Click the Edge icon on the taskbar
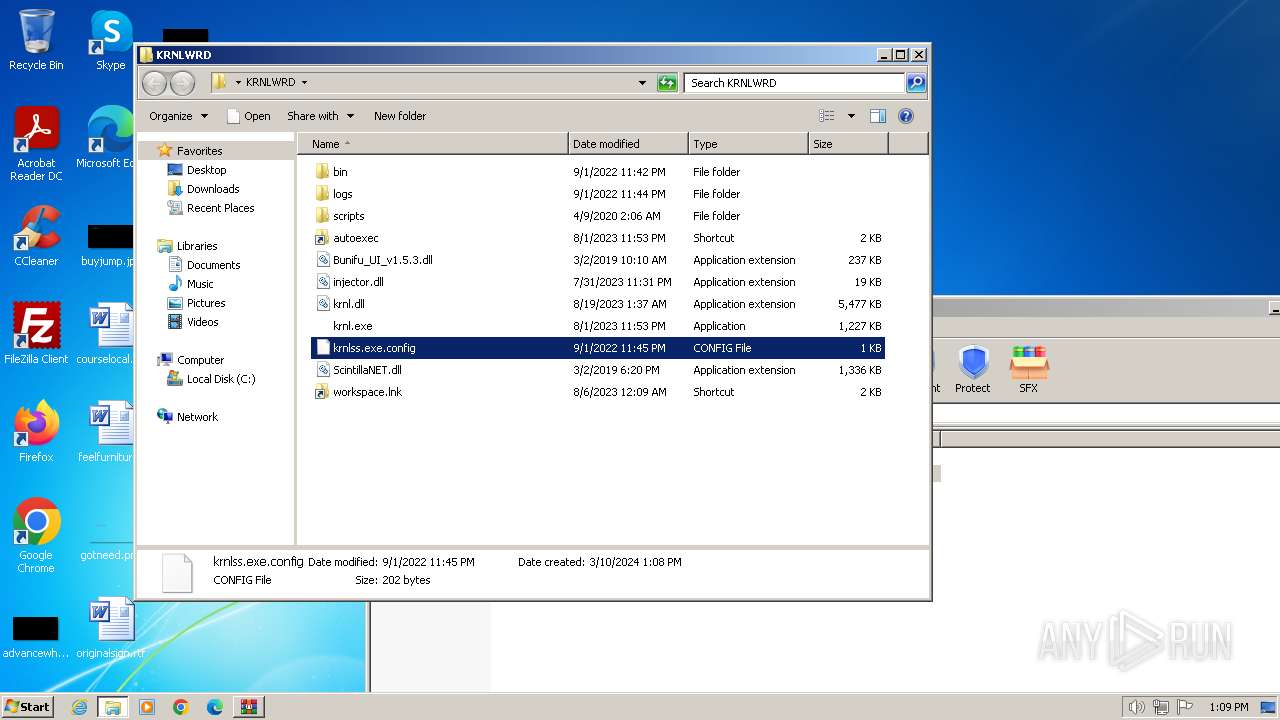Image resolution: width=1280 pixels, height=720 pixels. [215, 707]
